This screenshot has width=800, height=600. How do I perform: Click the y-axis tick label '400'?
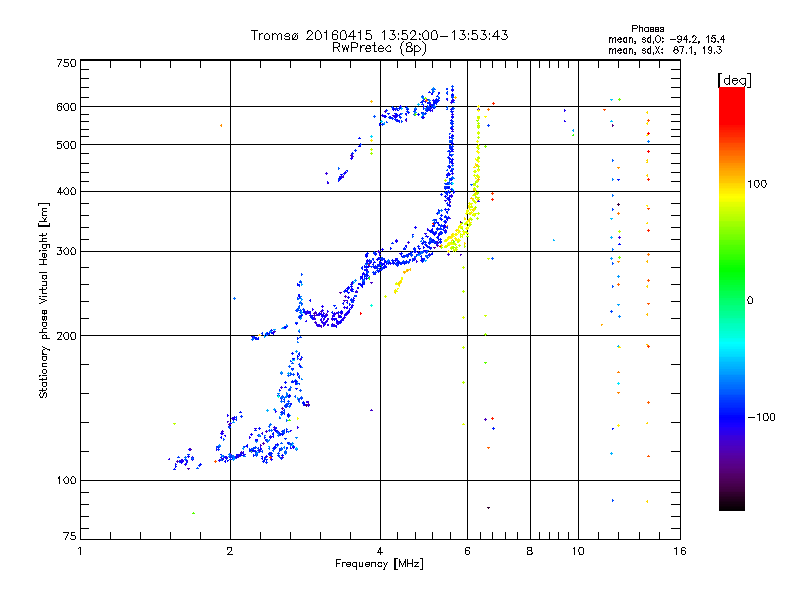(66, 191)
